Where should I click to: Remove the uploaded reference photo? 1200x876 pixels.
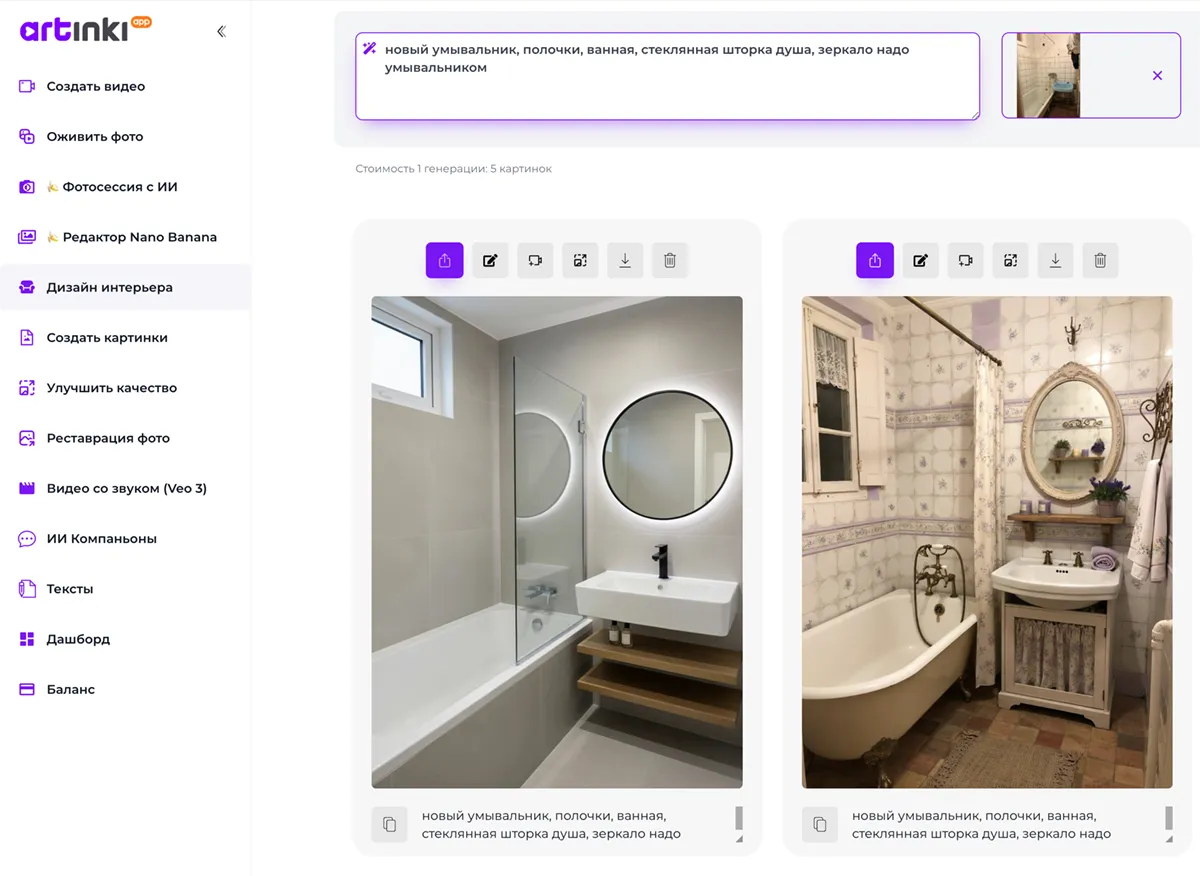[x=1157, y=76]
